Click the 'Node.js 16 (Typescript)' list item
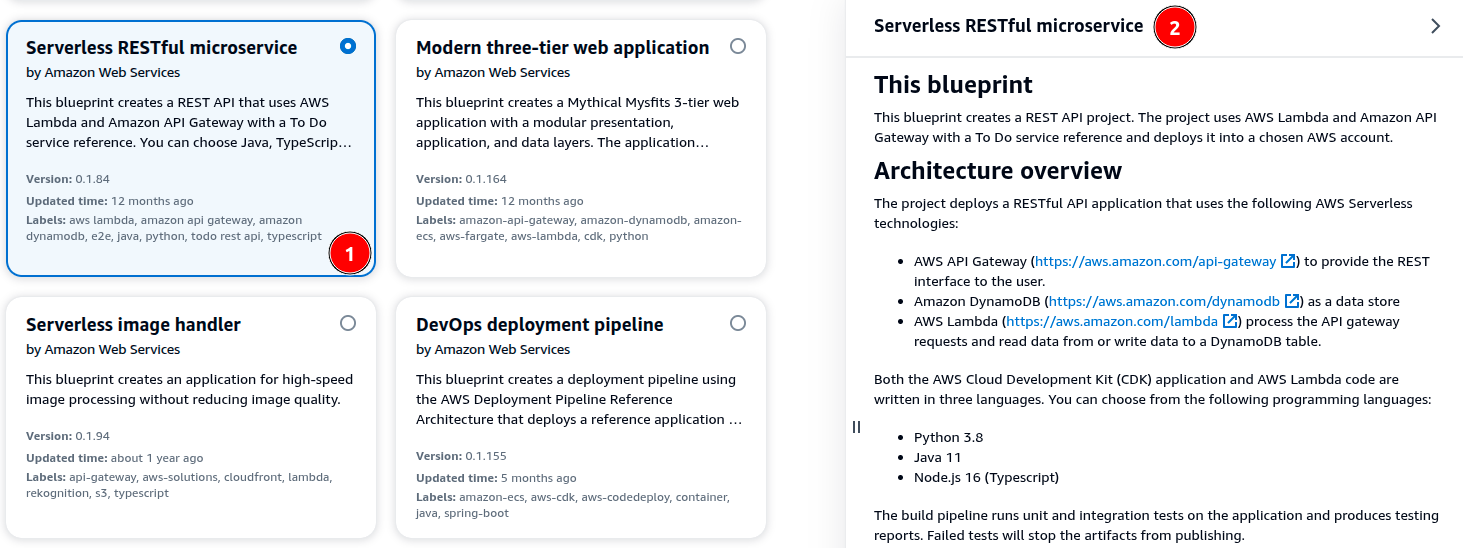 pos(986,477)
